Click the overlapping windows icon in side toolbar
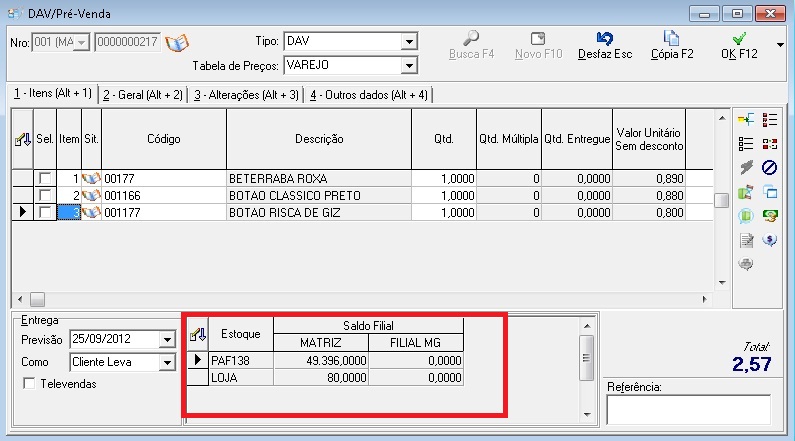This screenshot has width=795, height=441. point(770,192)
